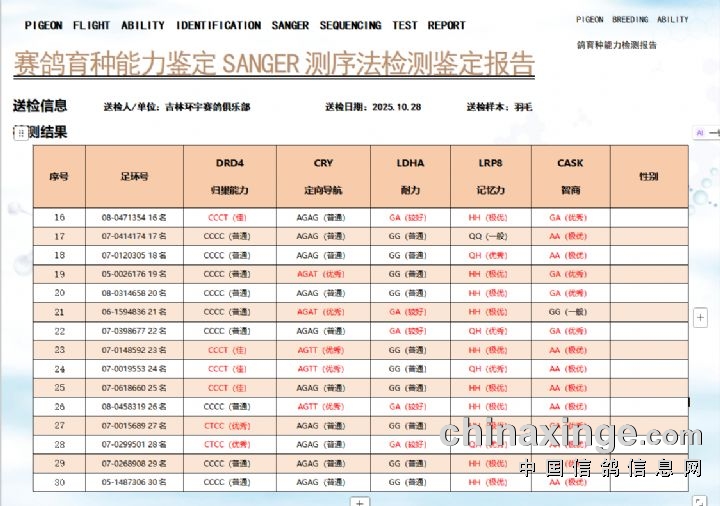Select the DRD4 column header cell
This screenshot has height=506, width=720.
point(229,175)
